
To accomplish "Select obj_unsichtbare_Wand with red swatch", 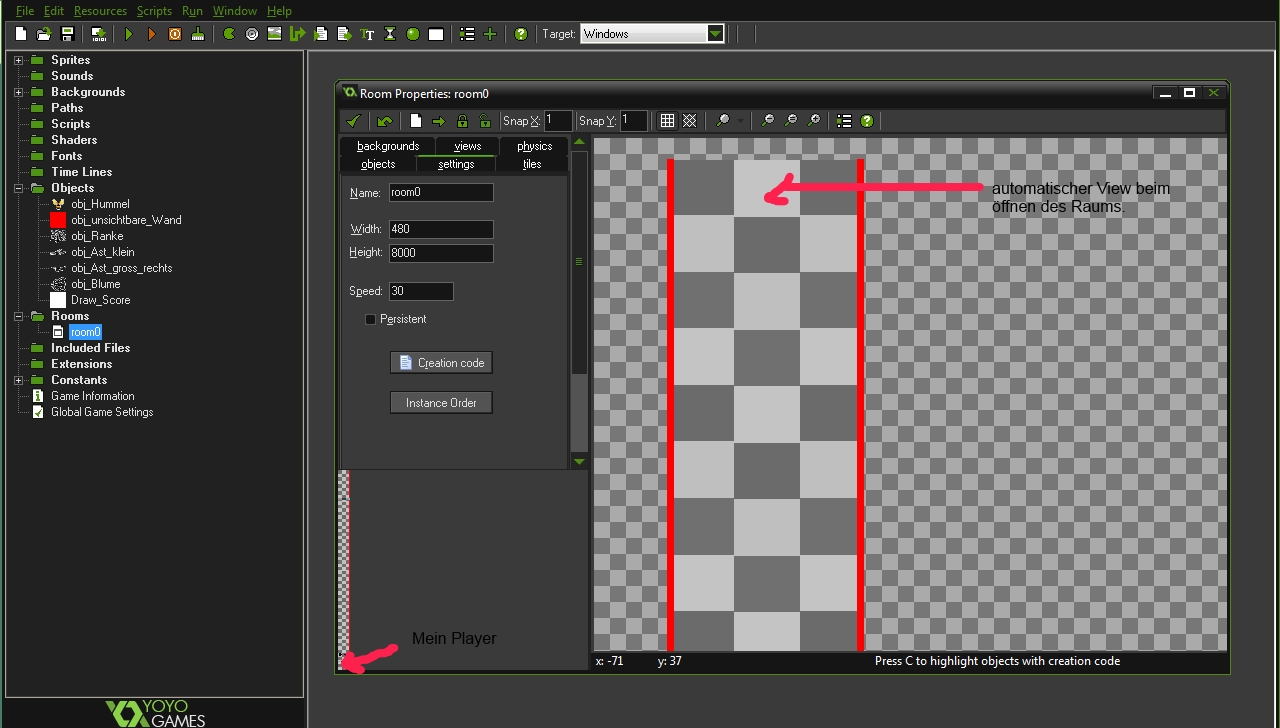I will click(125, 220).
